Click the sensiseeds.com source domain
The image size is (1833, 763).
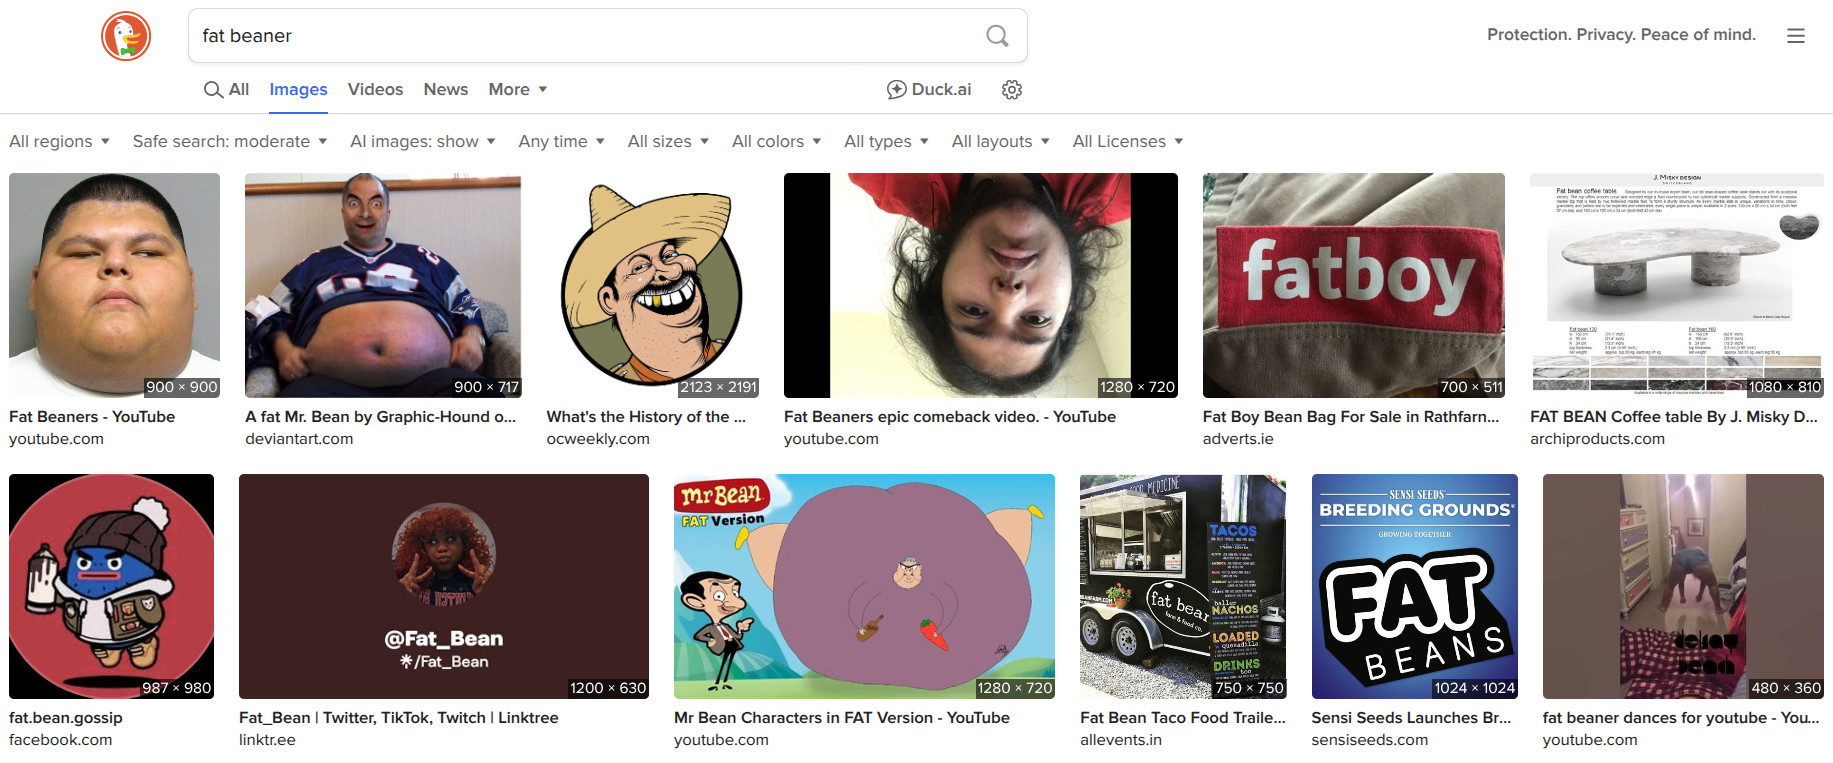tap(1370, 740)
